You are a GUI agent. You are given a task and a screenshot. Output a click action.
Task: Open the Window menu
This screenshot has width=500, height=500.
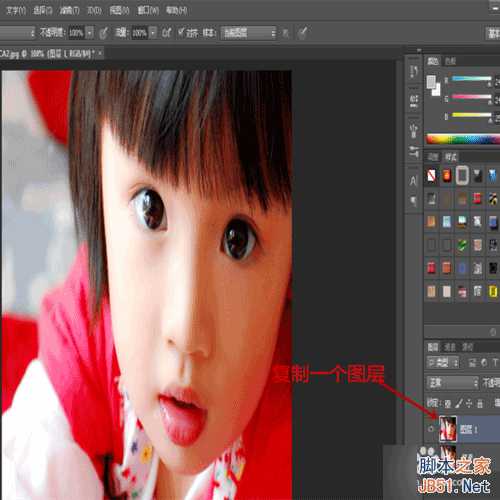pyautogui.click(x=148, y=11)
